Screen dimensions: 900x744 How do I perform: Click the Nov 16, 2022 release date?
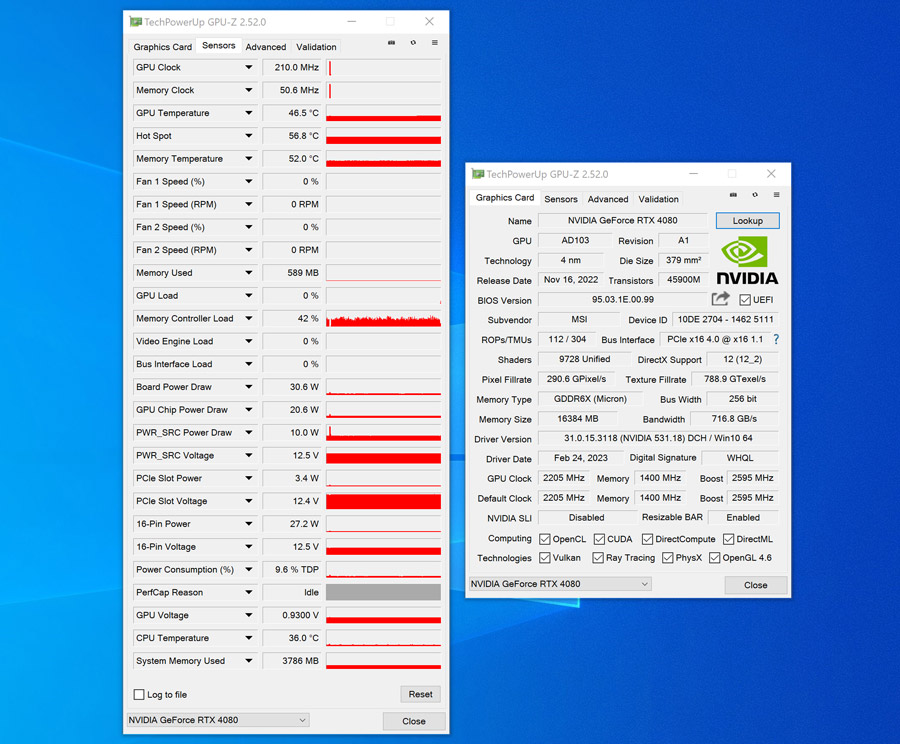pyautogui.click(x=571, y=280)
